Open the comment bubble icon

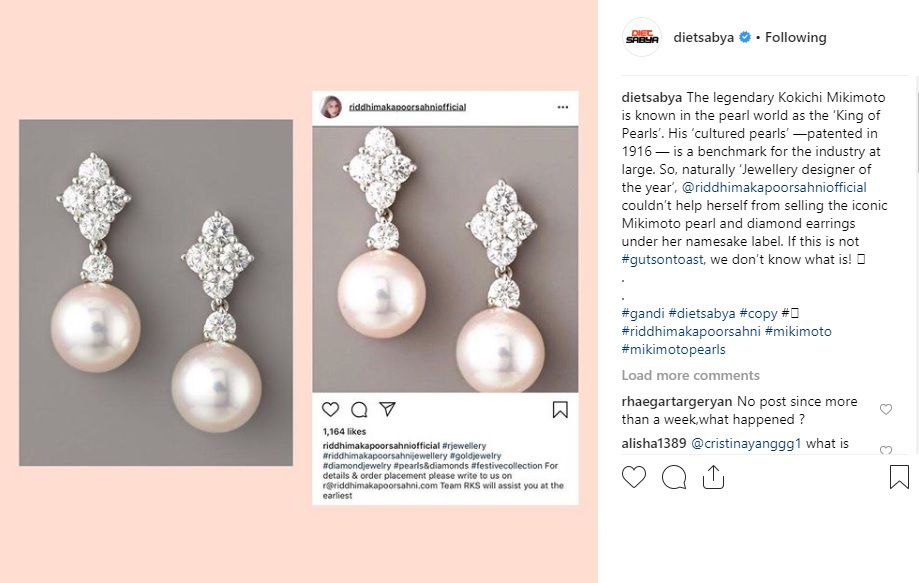(x=674, y=478)
